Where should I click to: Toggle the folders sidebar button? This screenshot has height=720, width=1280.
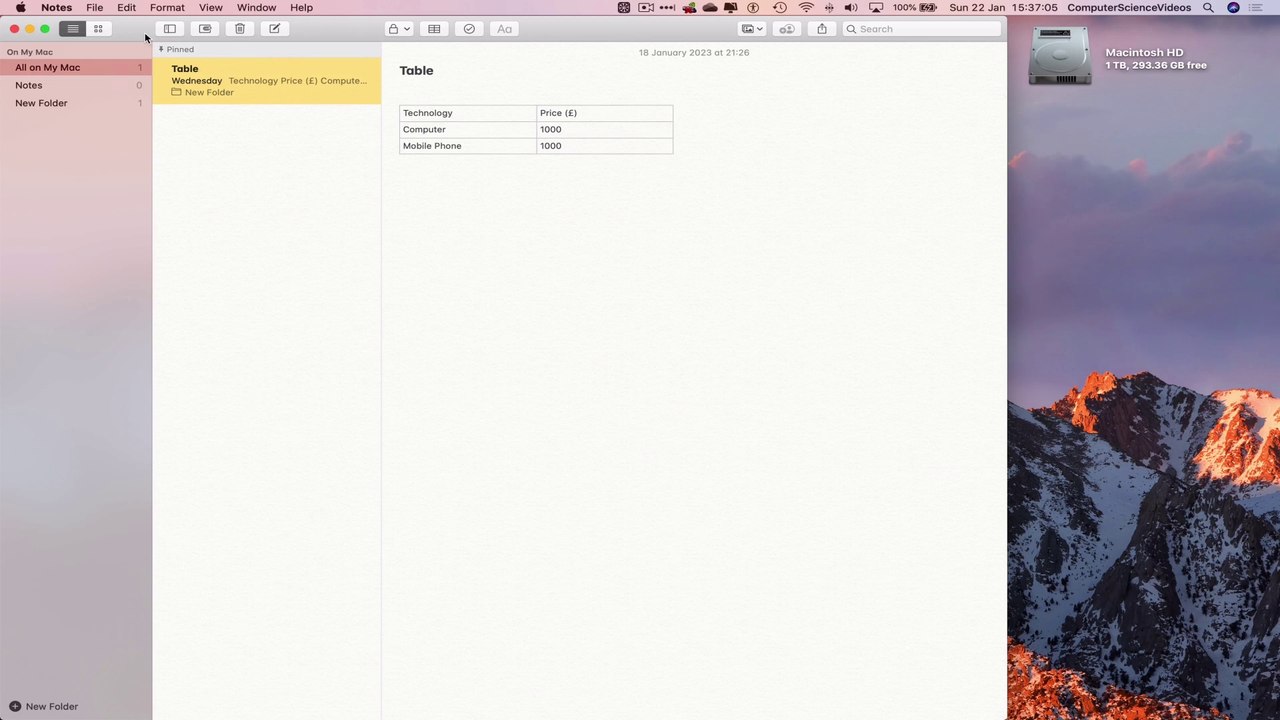point(170,29)
